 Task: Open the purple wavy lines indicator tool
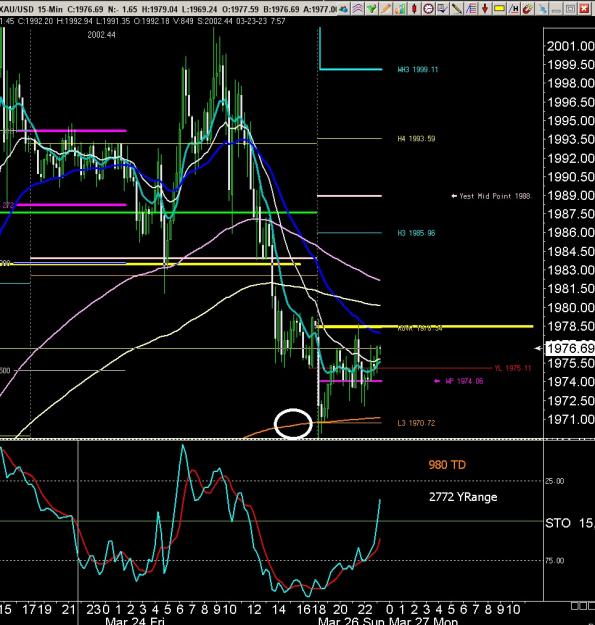coord(358,8)
